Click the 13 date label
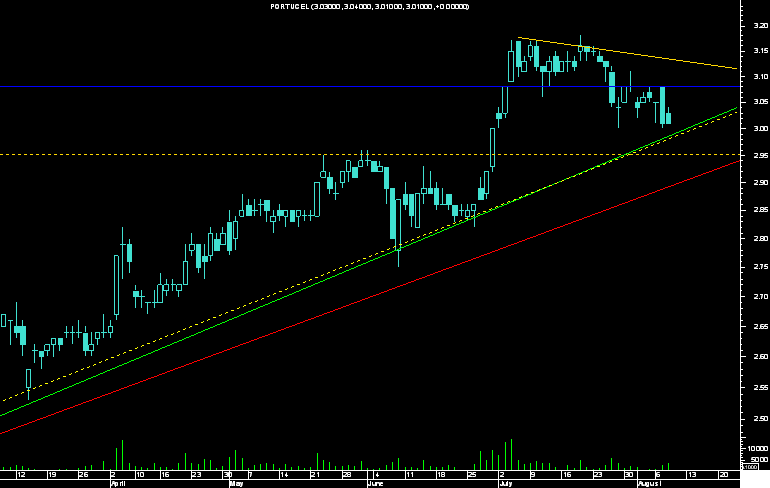Viewport: 770px width, 488px height. (691, 475)
